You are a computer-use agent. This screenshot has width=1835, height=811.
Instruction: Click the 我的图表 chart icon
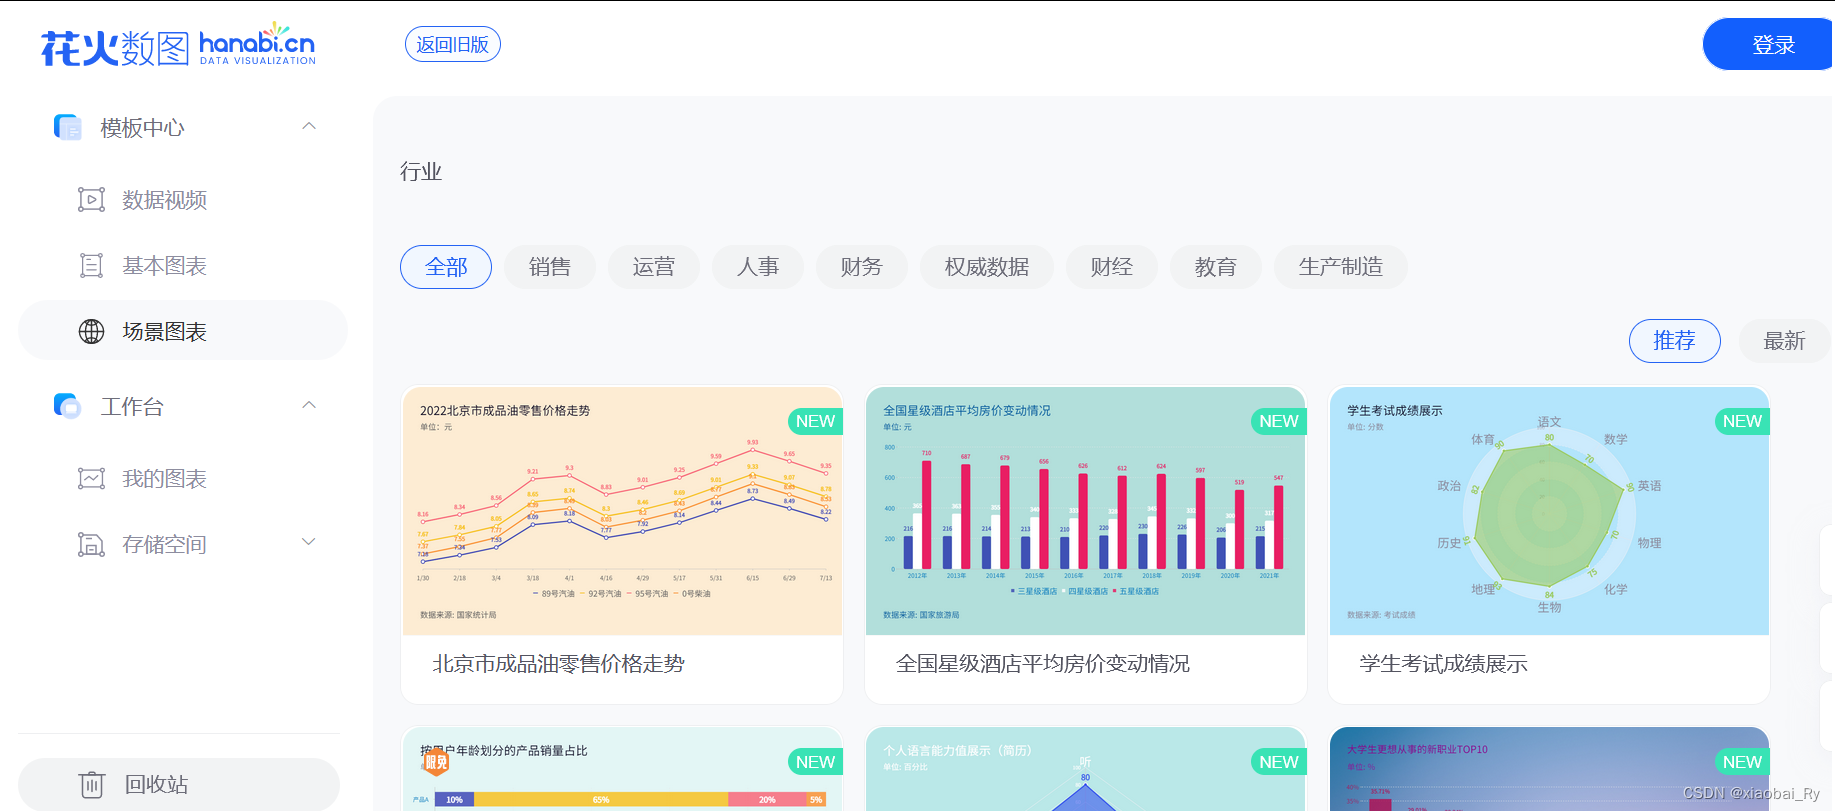[91, 479]
